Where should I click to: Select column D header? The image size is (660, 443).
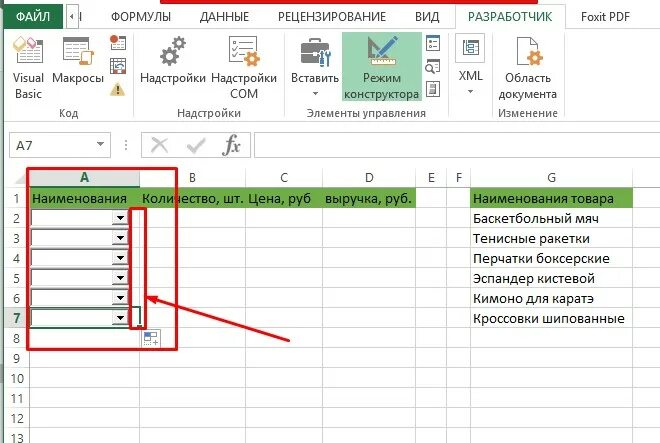[369, 178]
